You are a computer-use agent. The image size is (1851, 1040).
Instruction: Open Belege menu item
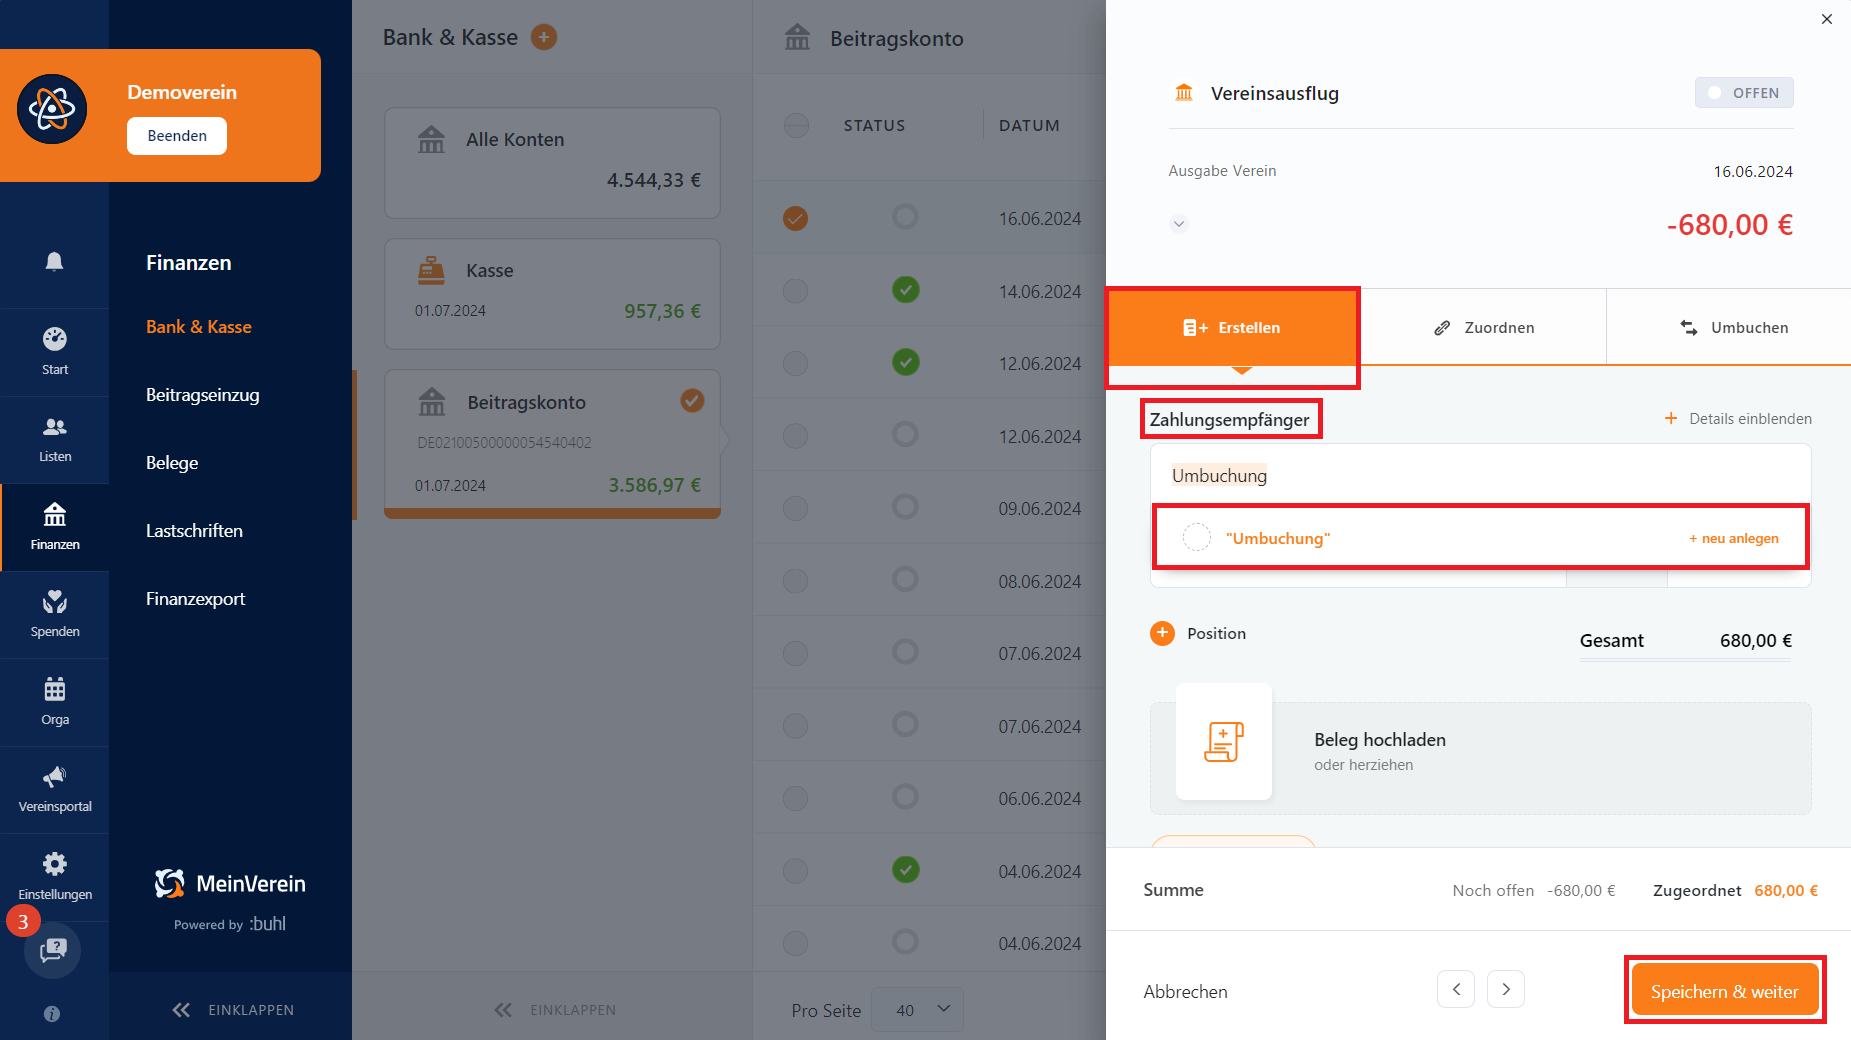(x=172, y=463)
